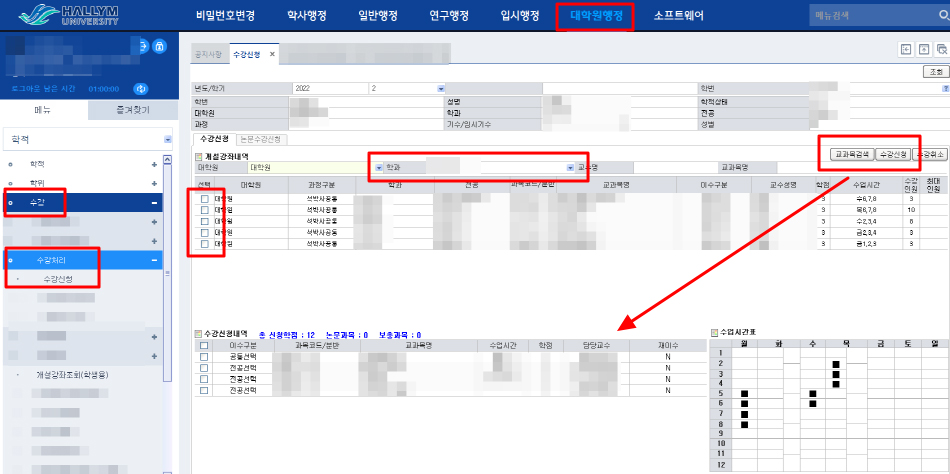Open the 대학원행정 top menu
Viewport: 950px width, 474px height.
click(x=595, y=16)
